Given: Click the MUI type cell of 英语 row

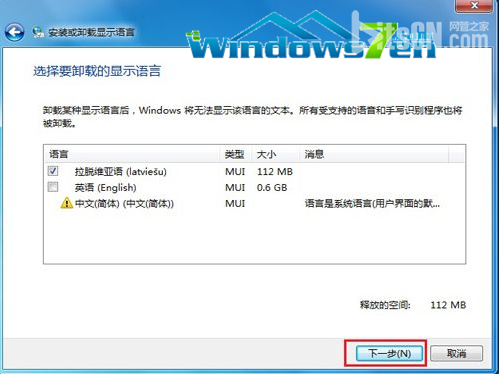Looking at the screenshot, I should 235,188.
